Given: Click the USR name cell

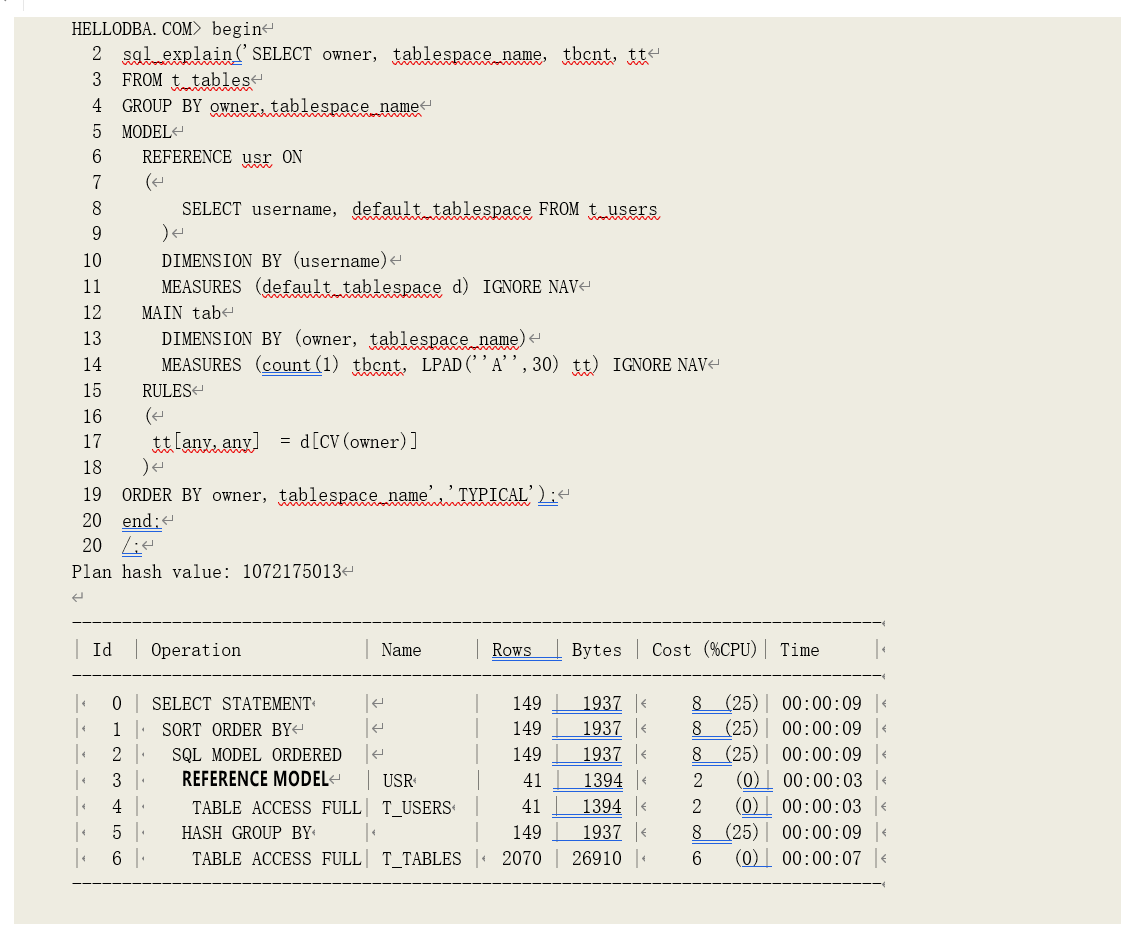Looking at the screenshot, I should click(x=398, y=781).
